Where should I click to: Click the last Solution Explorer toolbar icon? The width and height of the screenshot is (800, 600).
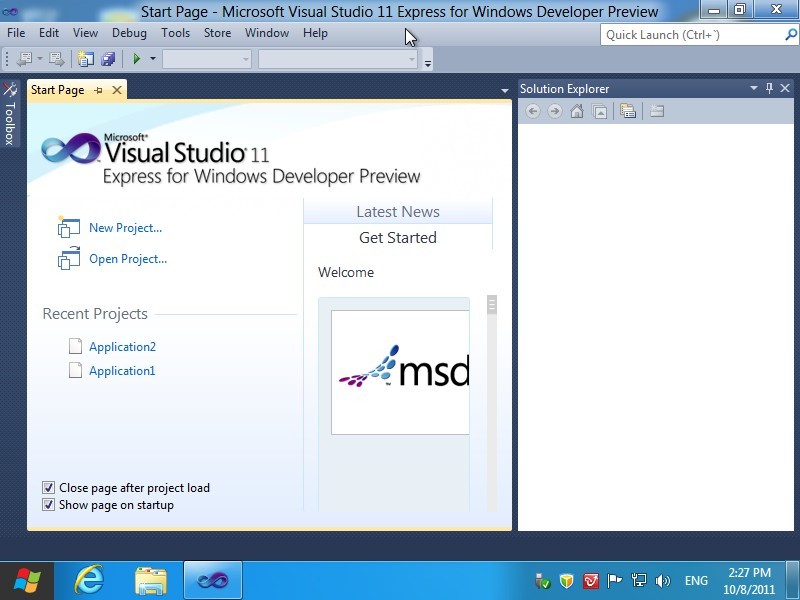(x=657, y=111)
